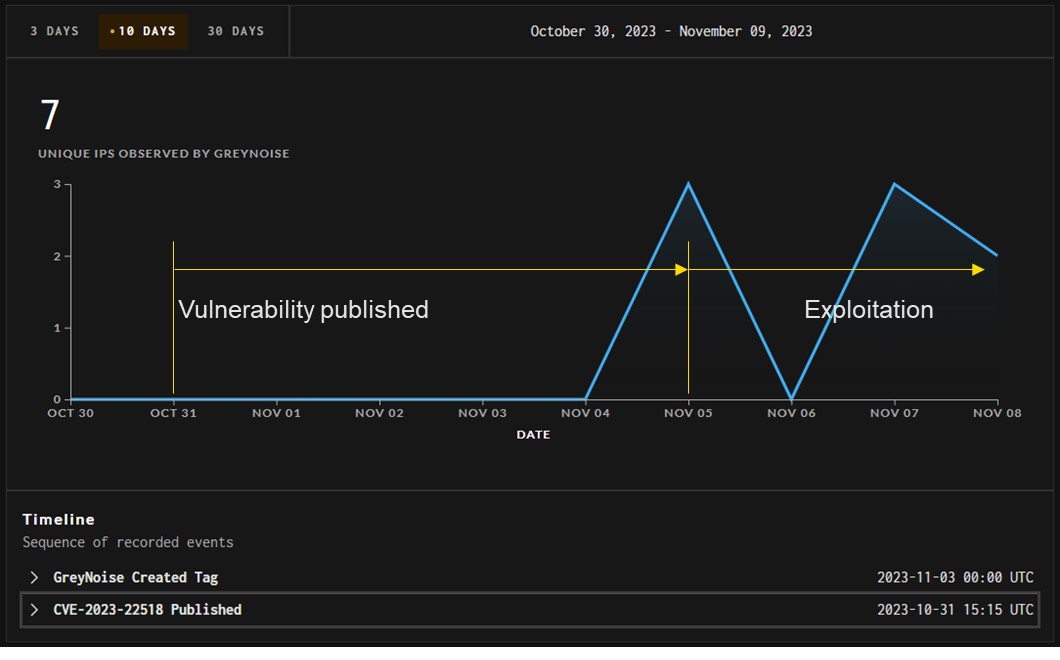This screenshot has height=660, width=1060.
Task: Click the CVE-2023-22518 Published row label
Action: click(x=147, y=609)
